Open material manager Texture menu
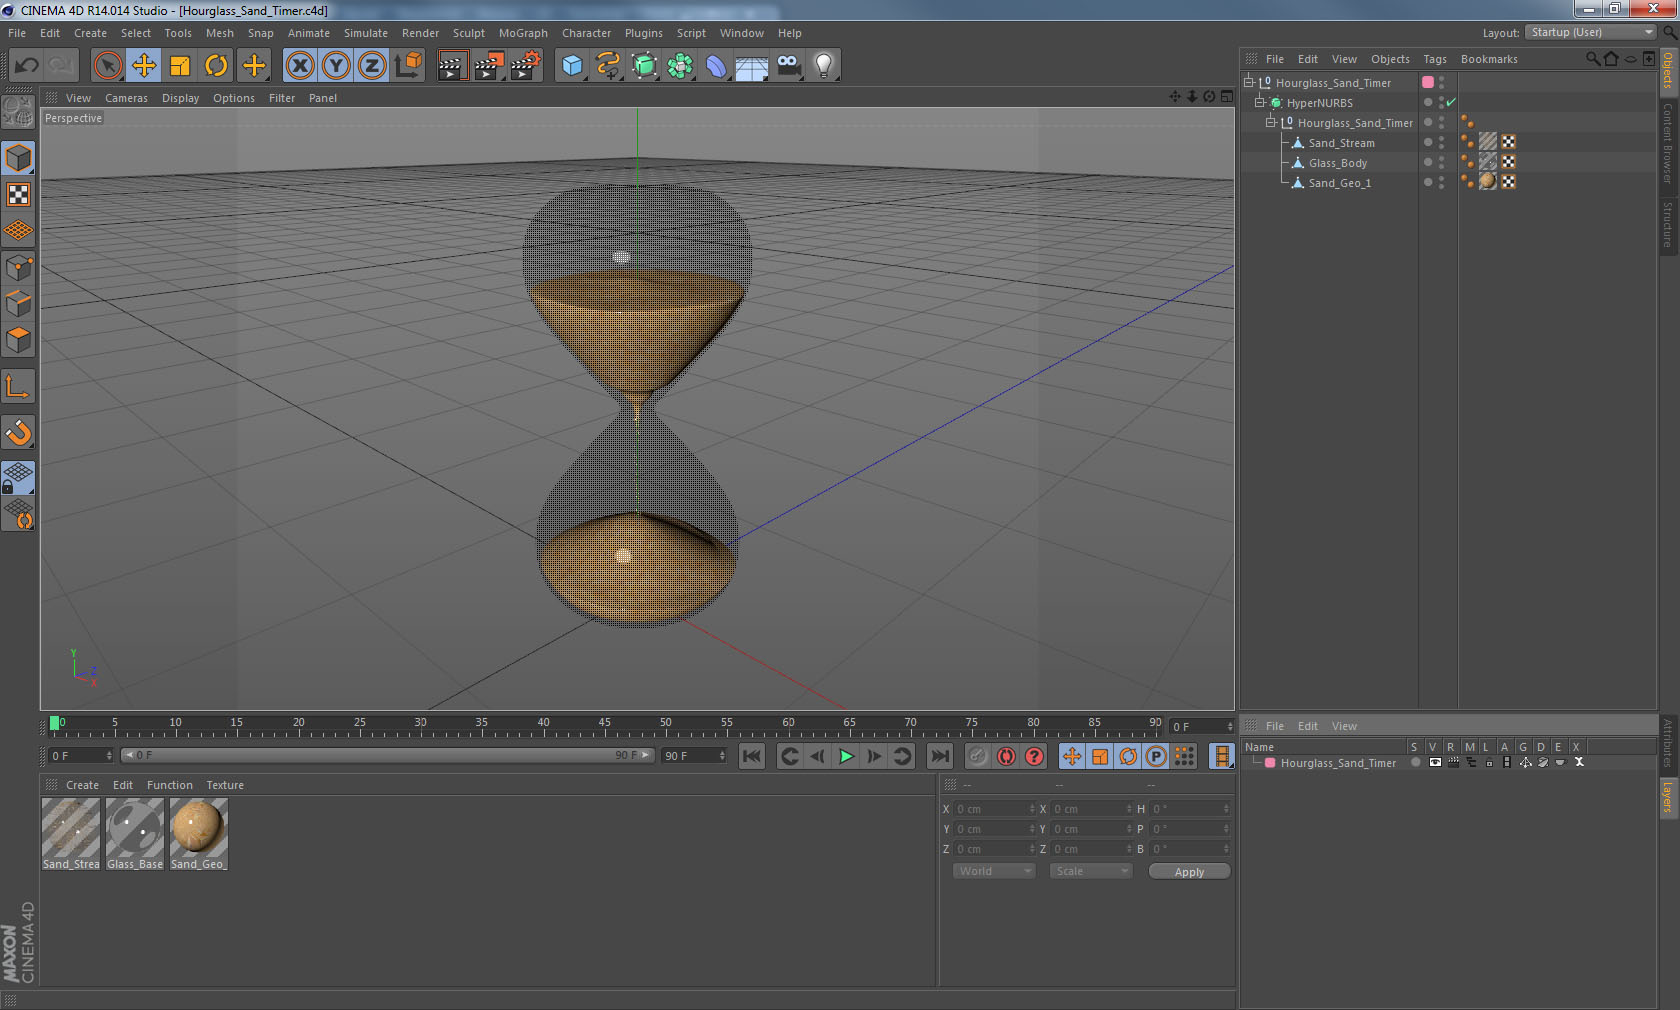 (x=225, y=785)
